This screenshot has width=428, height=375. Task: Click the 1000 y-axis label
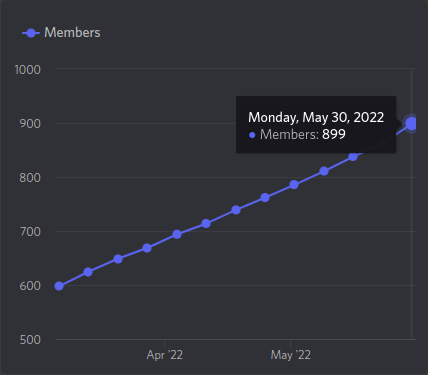pyautogui.click(x=28, y=70)
